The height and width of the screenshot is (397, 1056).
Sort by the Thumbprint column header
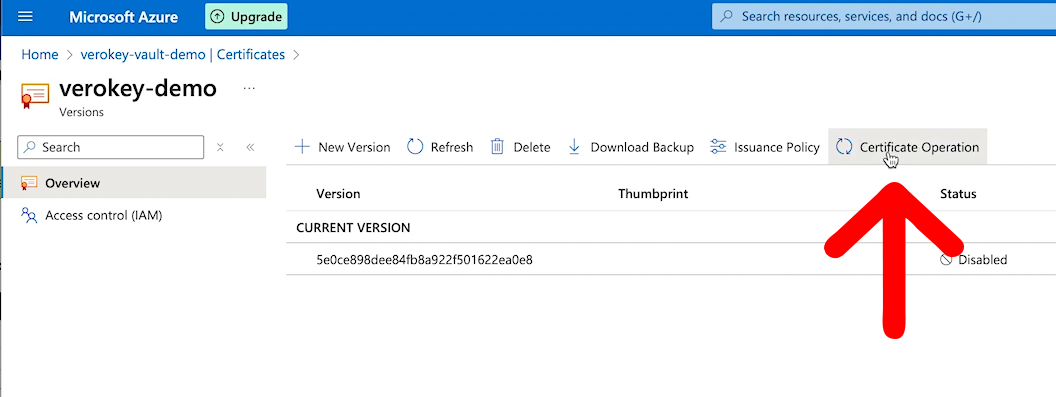pos(653,194)
